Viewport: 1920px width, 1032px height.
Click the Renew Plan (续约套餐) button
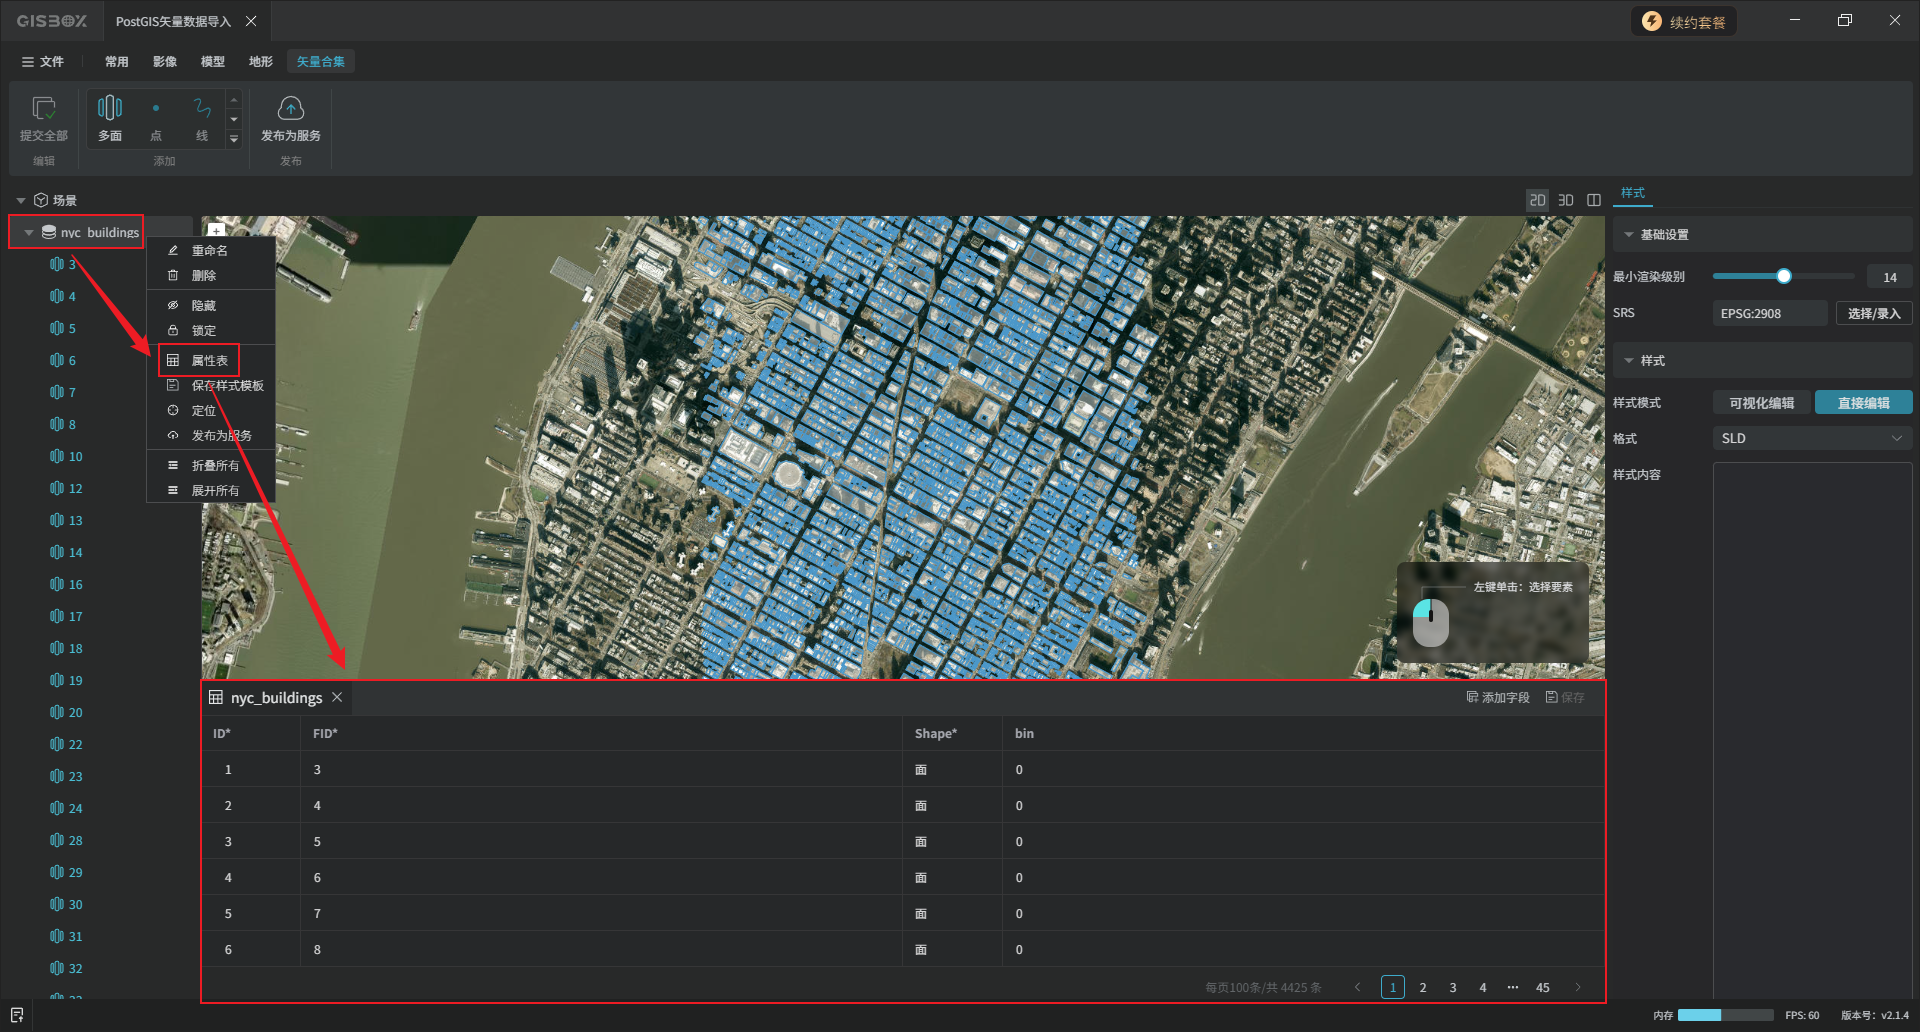1684,22
